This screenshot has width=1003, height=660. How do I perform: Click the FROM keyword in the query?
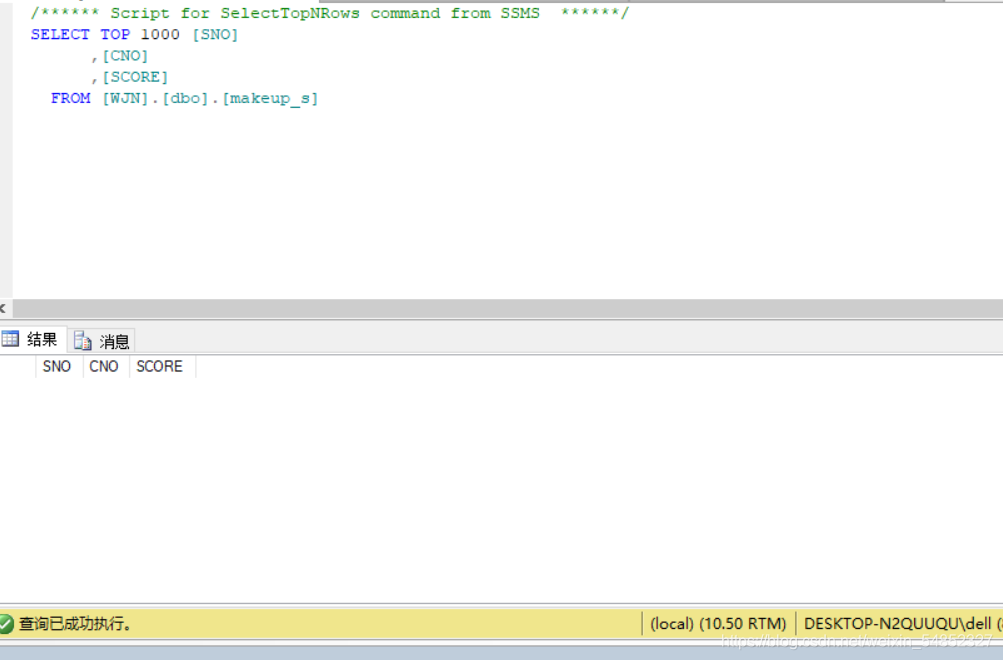click(x=70, y=98)
